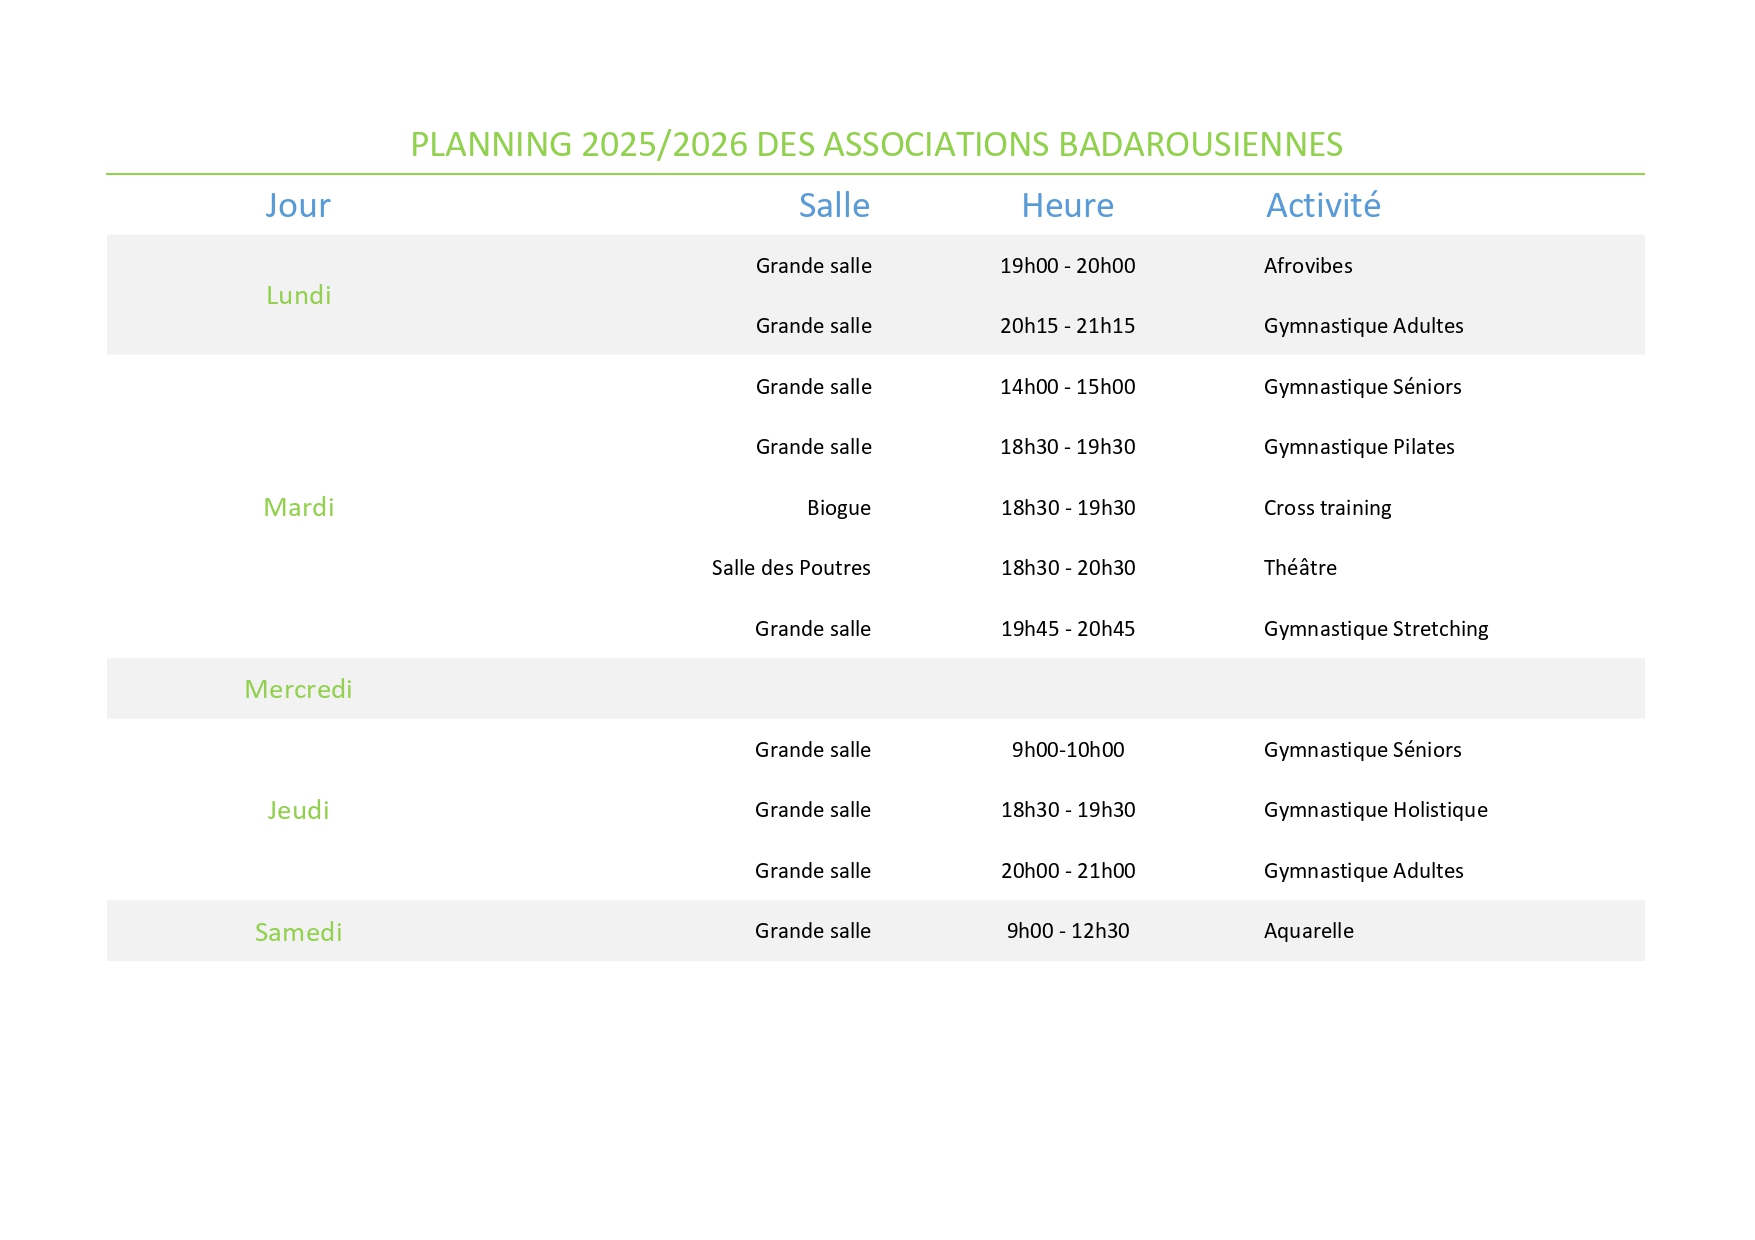Screen dimensions: 1755x1240
Task: Select the Salle column header
Action: point(833,205)
